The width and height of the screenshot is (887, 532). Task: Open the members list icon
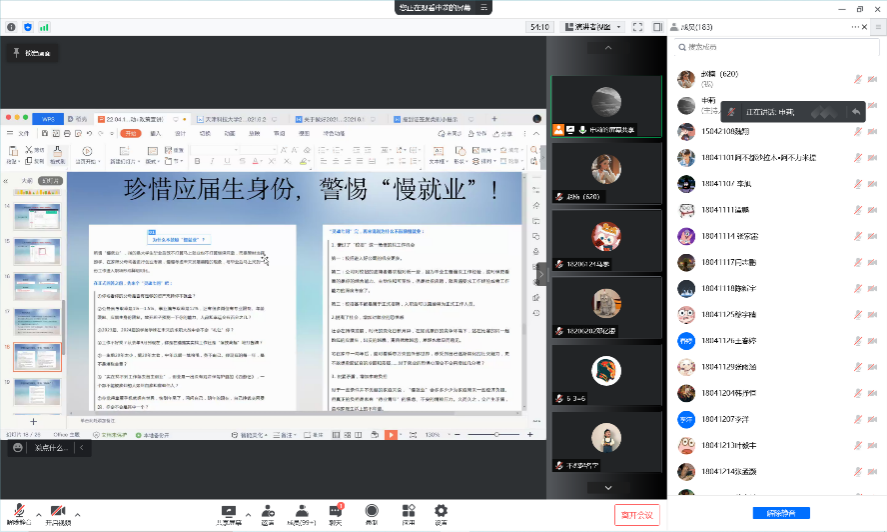pyautogui.click(x=300, y=511)
